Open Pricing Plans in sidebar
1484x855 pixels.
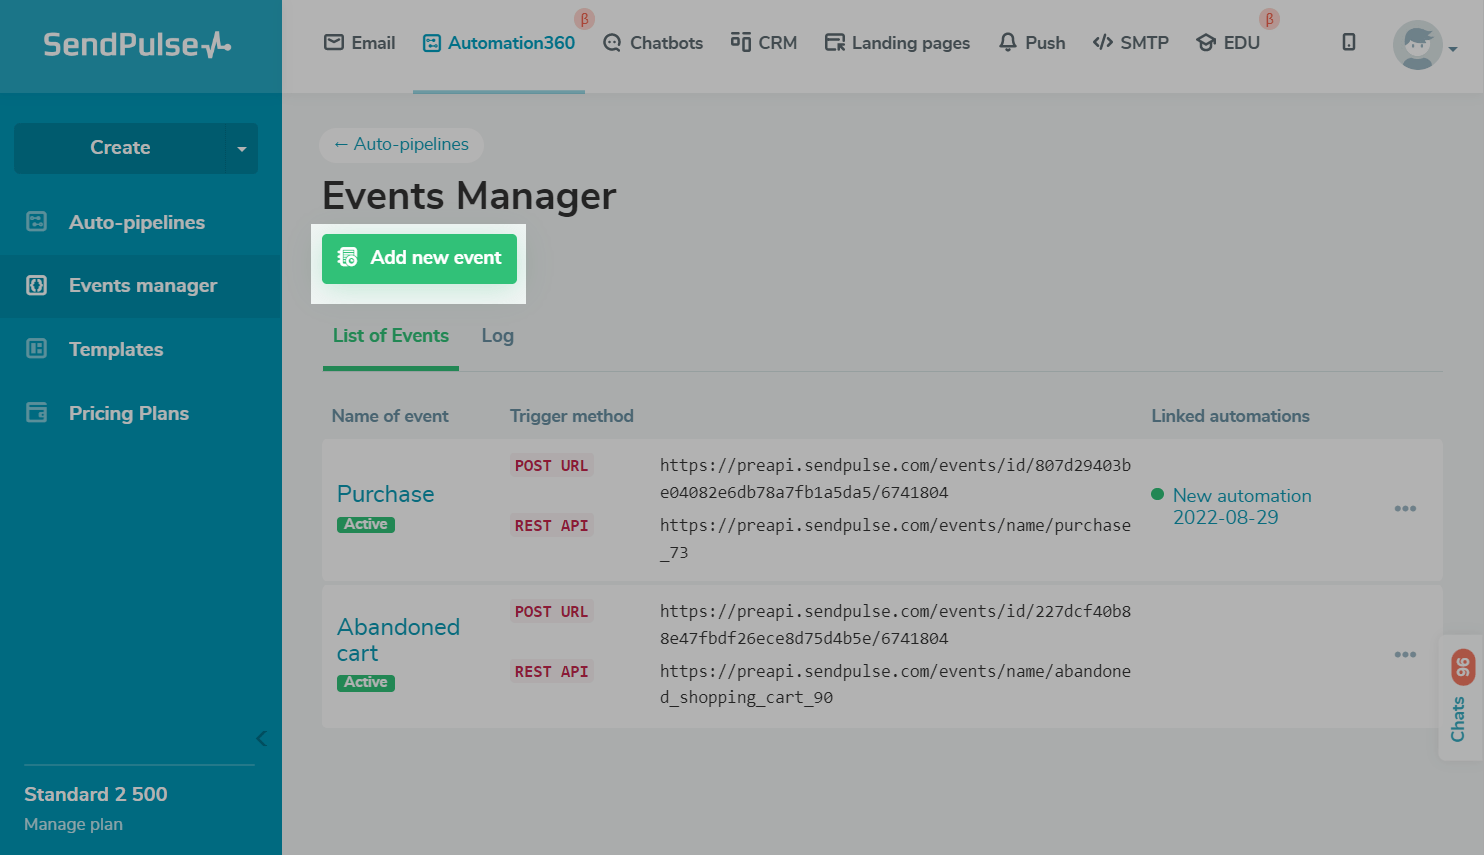point(128,413)
